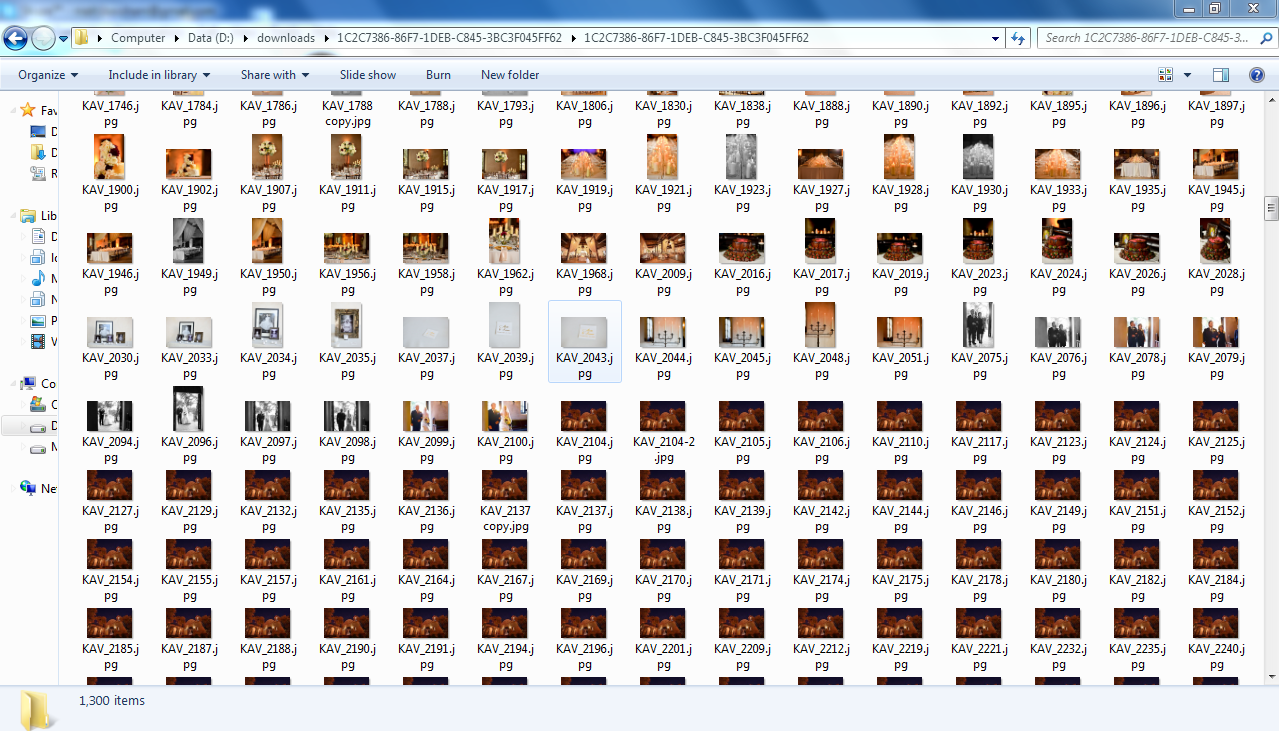The image size is (1279, 731).
Task: Open the Include in library menu
Action: pyautogui.click(x=159, y=75)
